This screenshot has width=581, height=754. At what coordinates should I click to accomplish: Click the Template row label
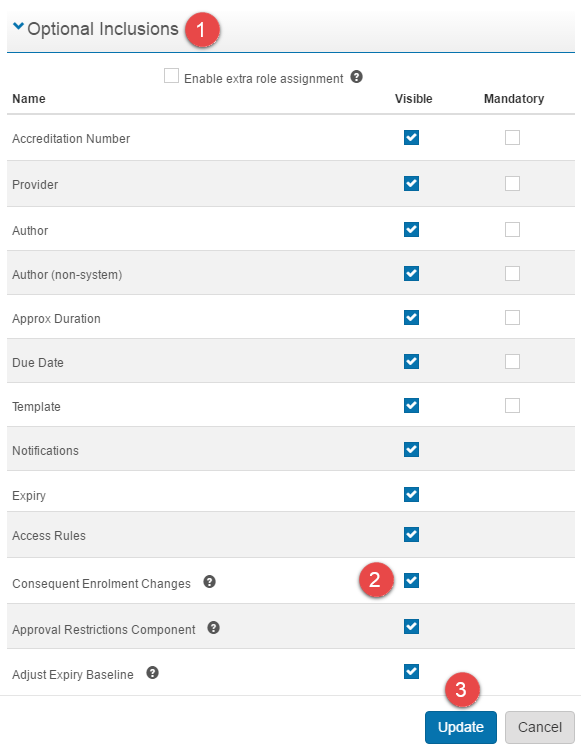pos(37,407)
